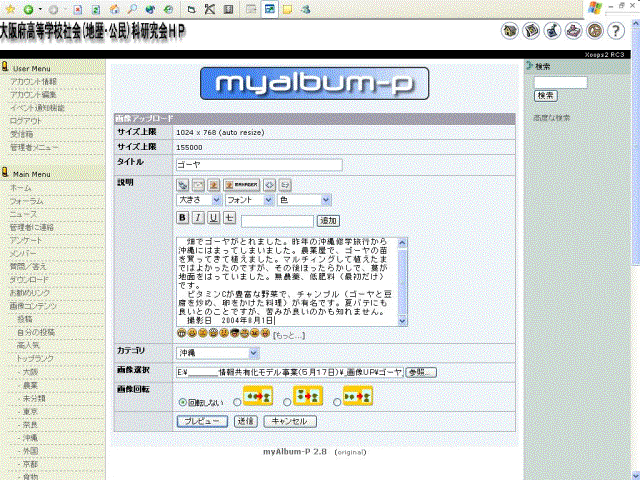
Task: Open the 色 color dropdown
Action: click(x=304, y=200)
